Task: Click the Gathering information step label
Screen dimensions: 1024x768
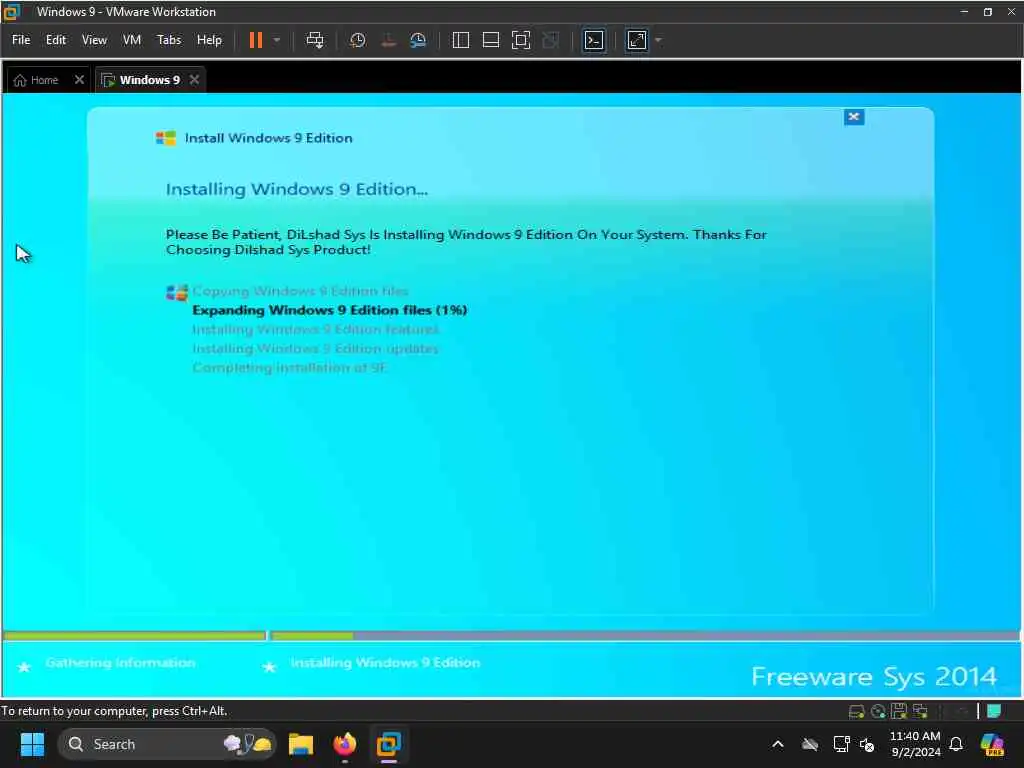Action: pos(120,663)
